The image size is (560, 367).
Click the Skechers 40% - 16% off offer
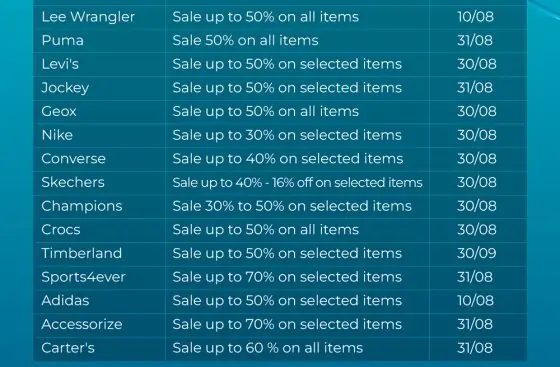tap(298, 182)
